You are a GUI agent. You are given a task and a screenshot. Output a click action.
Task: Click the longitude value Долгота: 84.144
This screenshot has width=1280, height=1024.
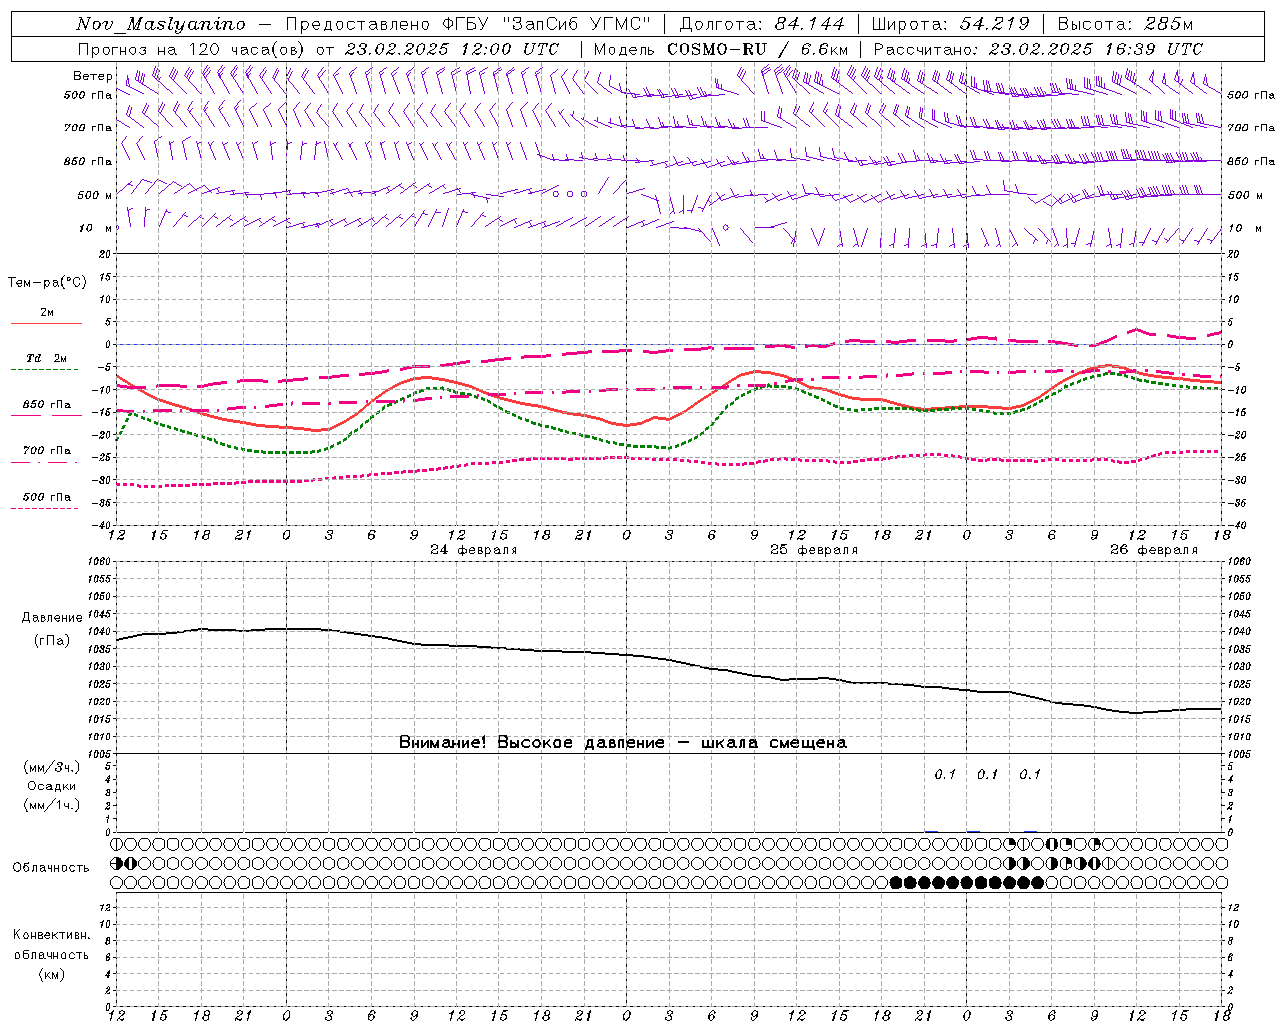pyautogui.click(x=762, y=24)
